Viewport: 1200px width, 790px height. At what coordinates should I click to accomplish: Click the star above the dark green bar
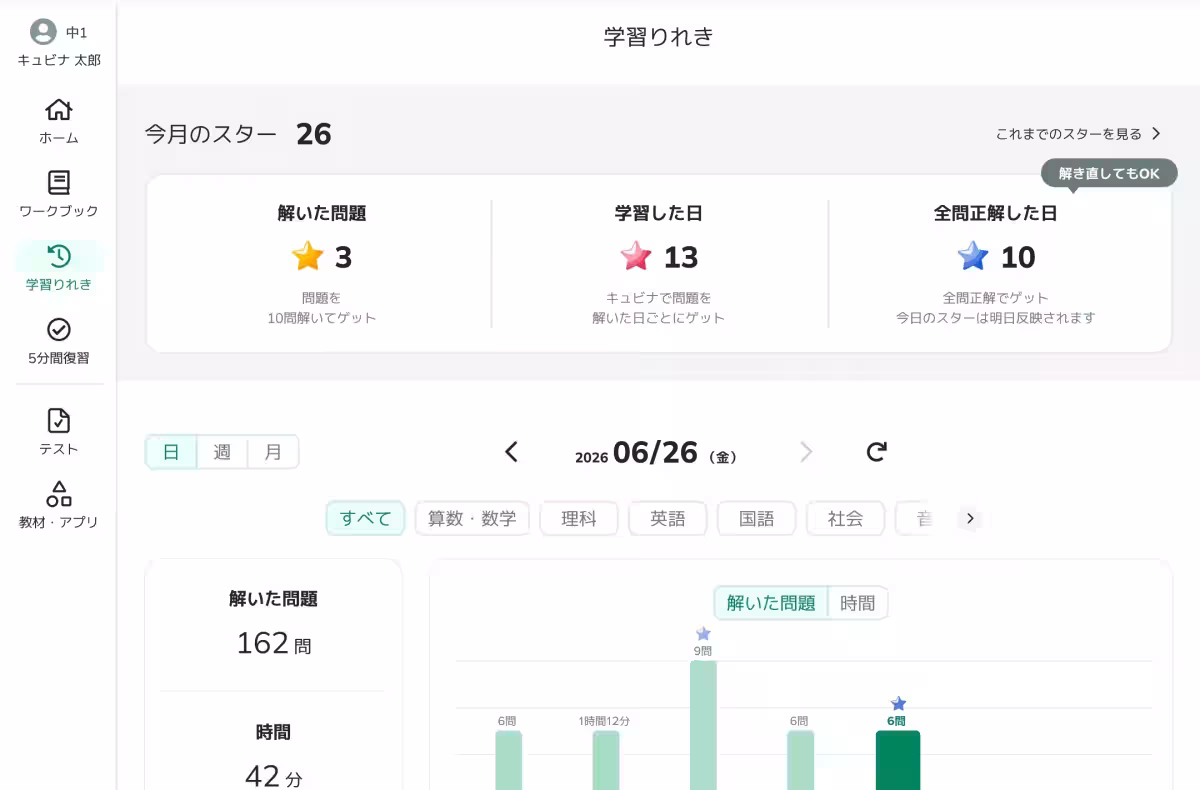[x=898, y=703]
